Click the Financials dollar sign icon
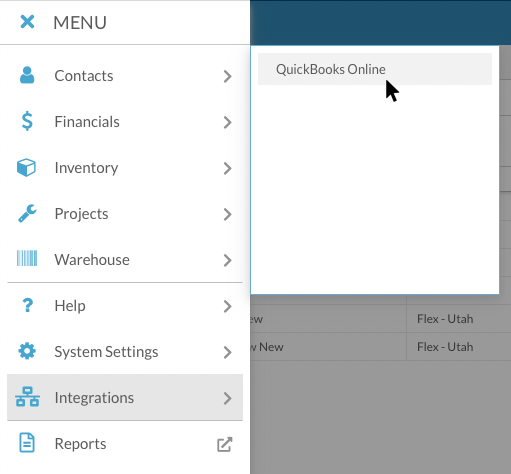The height and width of the screenshot is (474, 511). point(27,121)
